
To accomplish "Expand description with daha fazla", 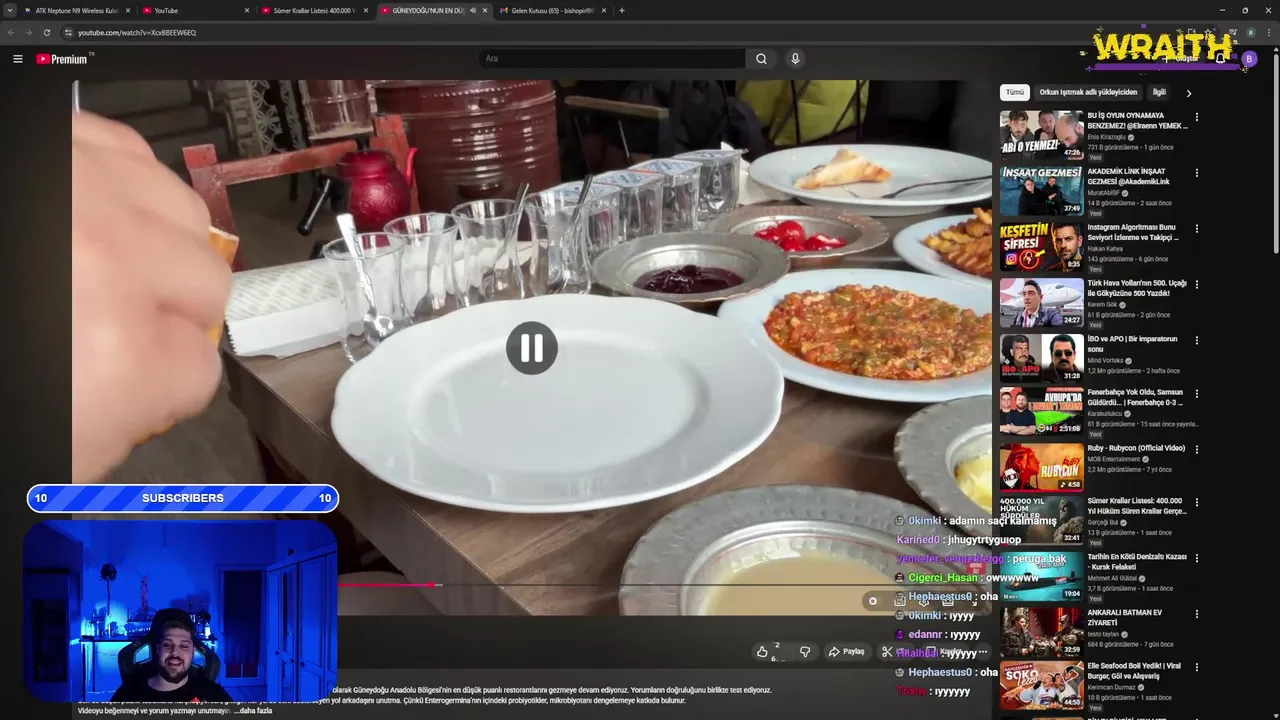I will 253,711.
